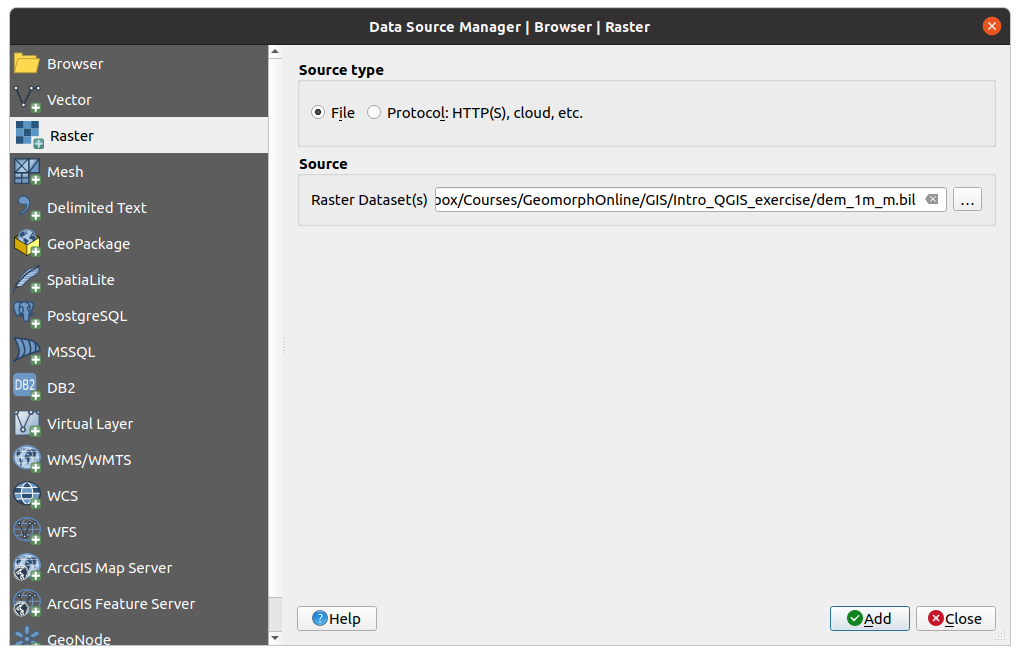The image size is (1020, 655).
Task: Browse raster dataset with ellipsis button
Action: [x=967, y=200]
